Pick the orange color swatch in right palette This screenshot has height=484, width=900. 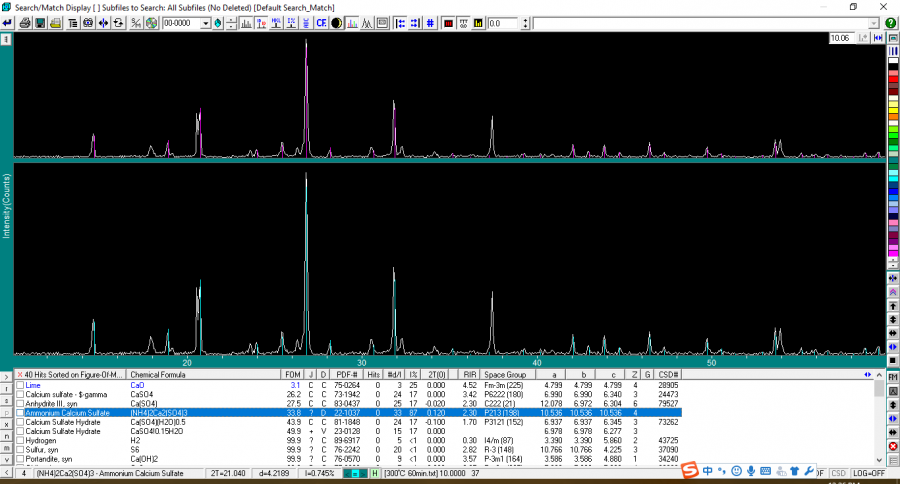pos(893,118)
